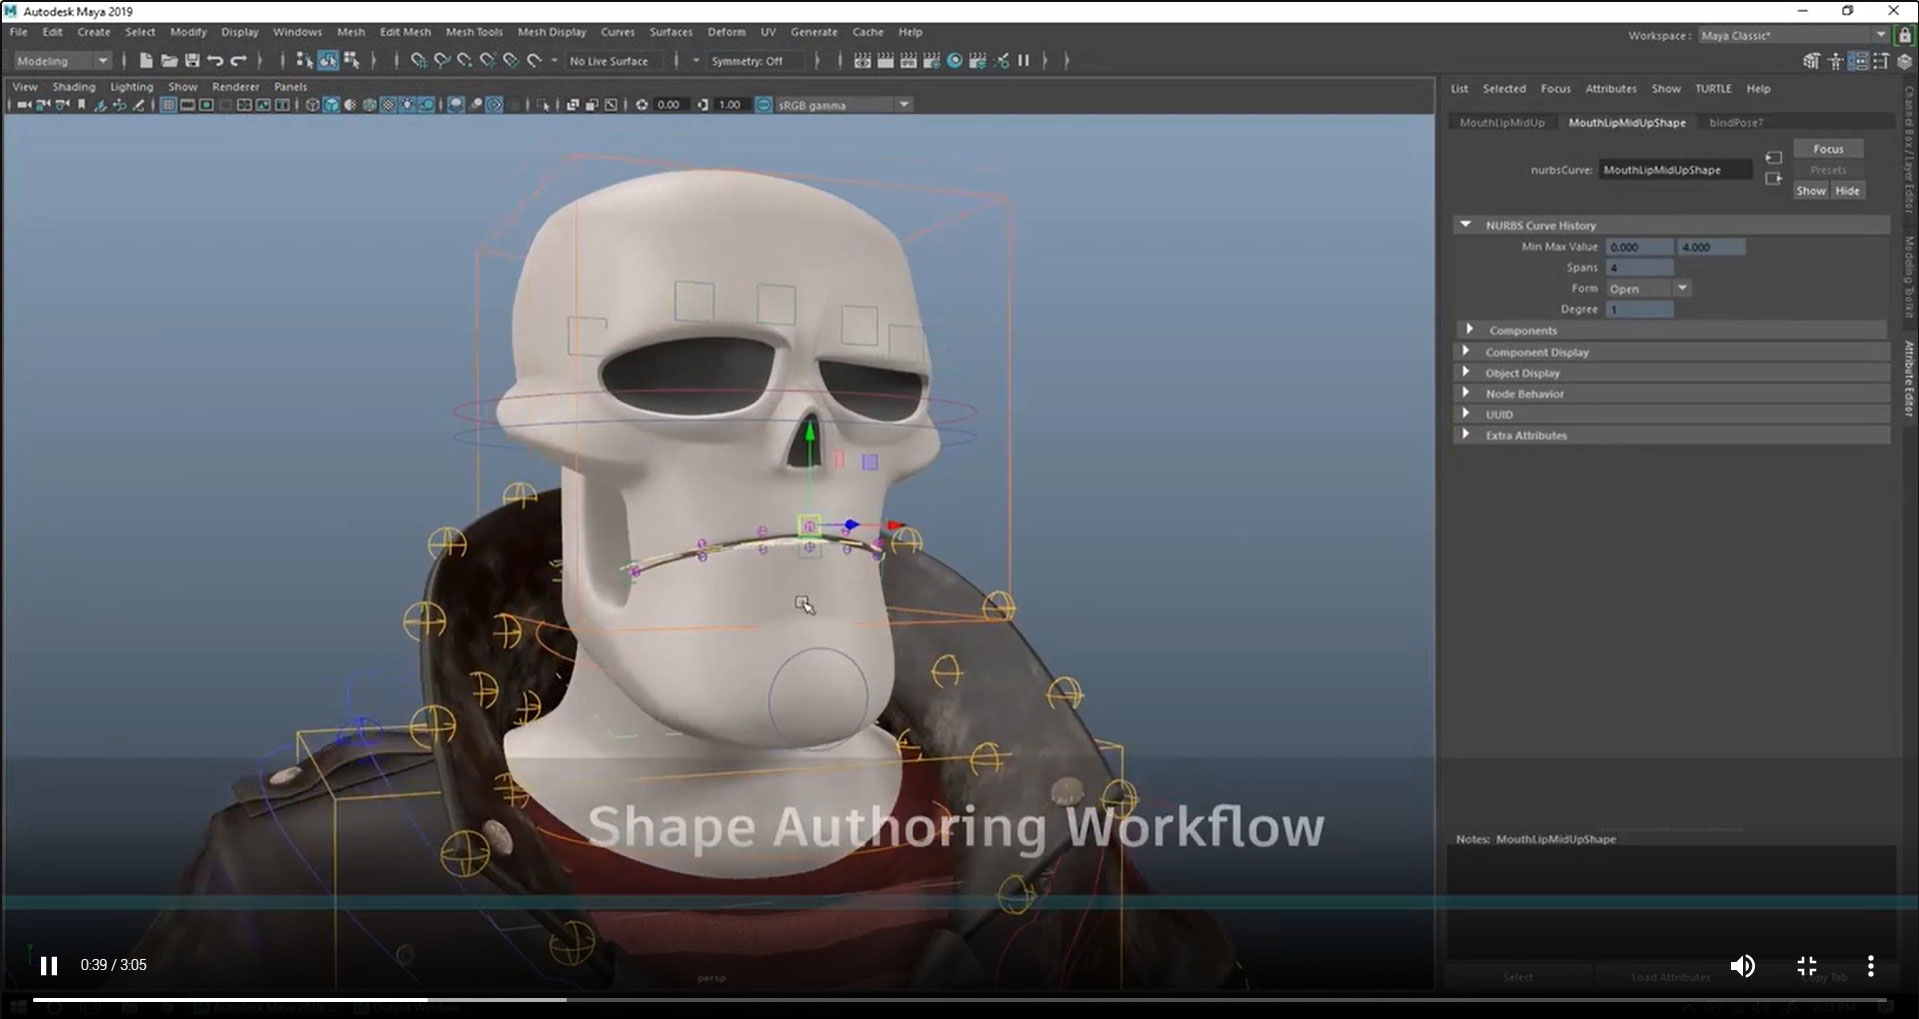Pause the video playback
The image size is (1919, 1019).
point(48,966)
